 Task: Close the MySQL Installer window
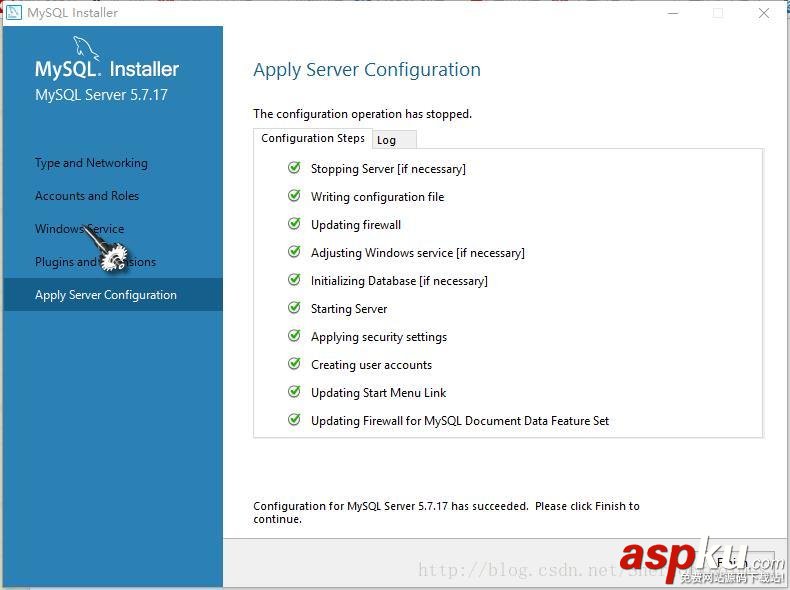(764, 13)
